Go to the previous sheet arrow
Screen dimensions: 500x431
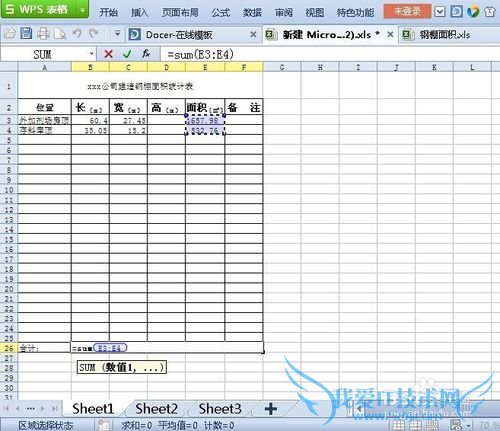(x=18, y=409)
